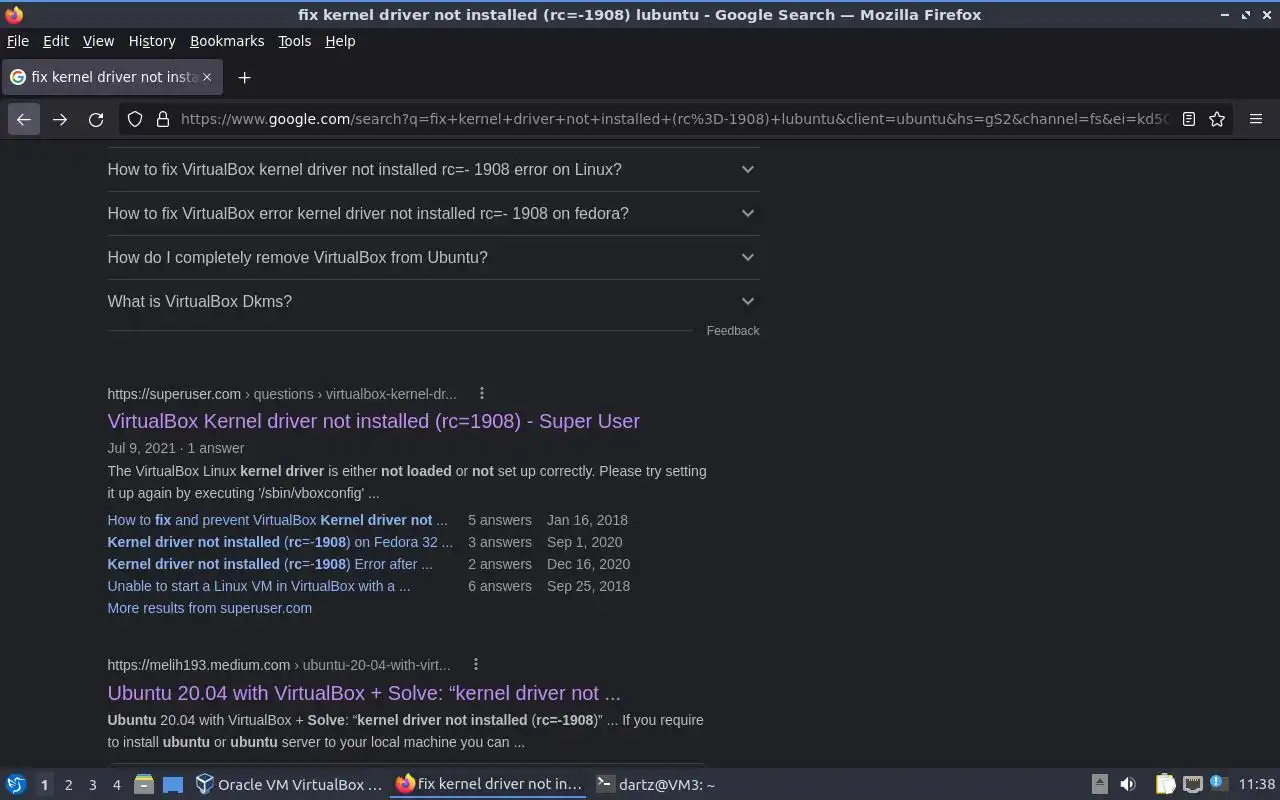Open the Bookmarks menu
The height and width of the screenshot is (800, 1280).
click(227, 41)
